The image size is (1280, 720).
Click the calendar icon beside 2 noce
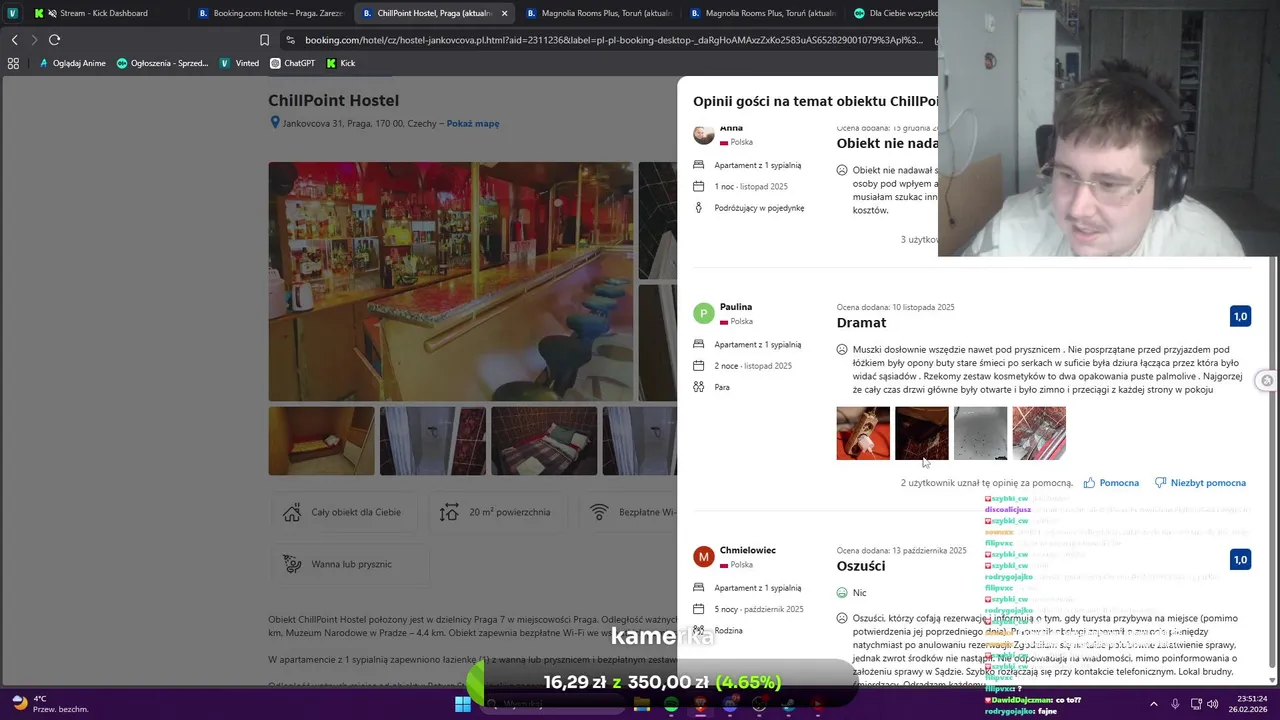[699, 366]
